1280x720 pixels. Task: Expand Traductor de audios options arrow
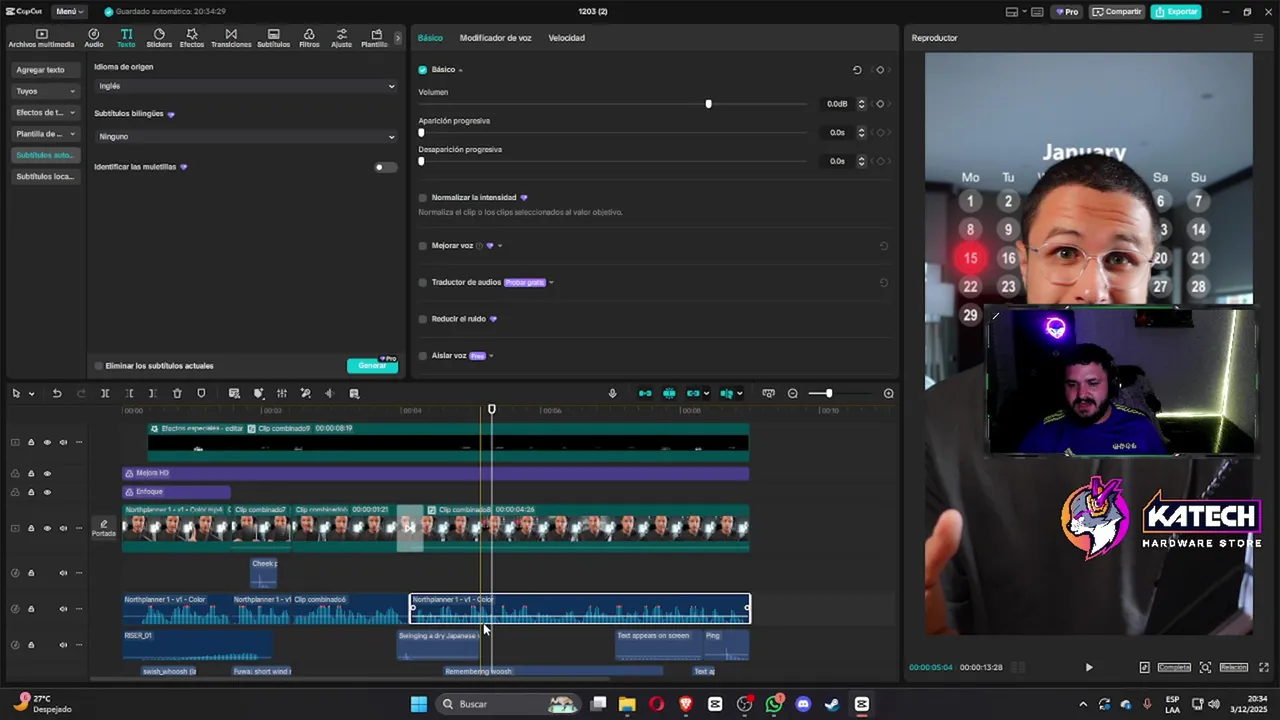coord(551,282)
